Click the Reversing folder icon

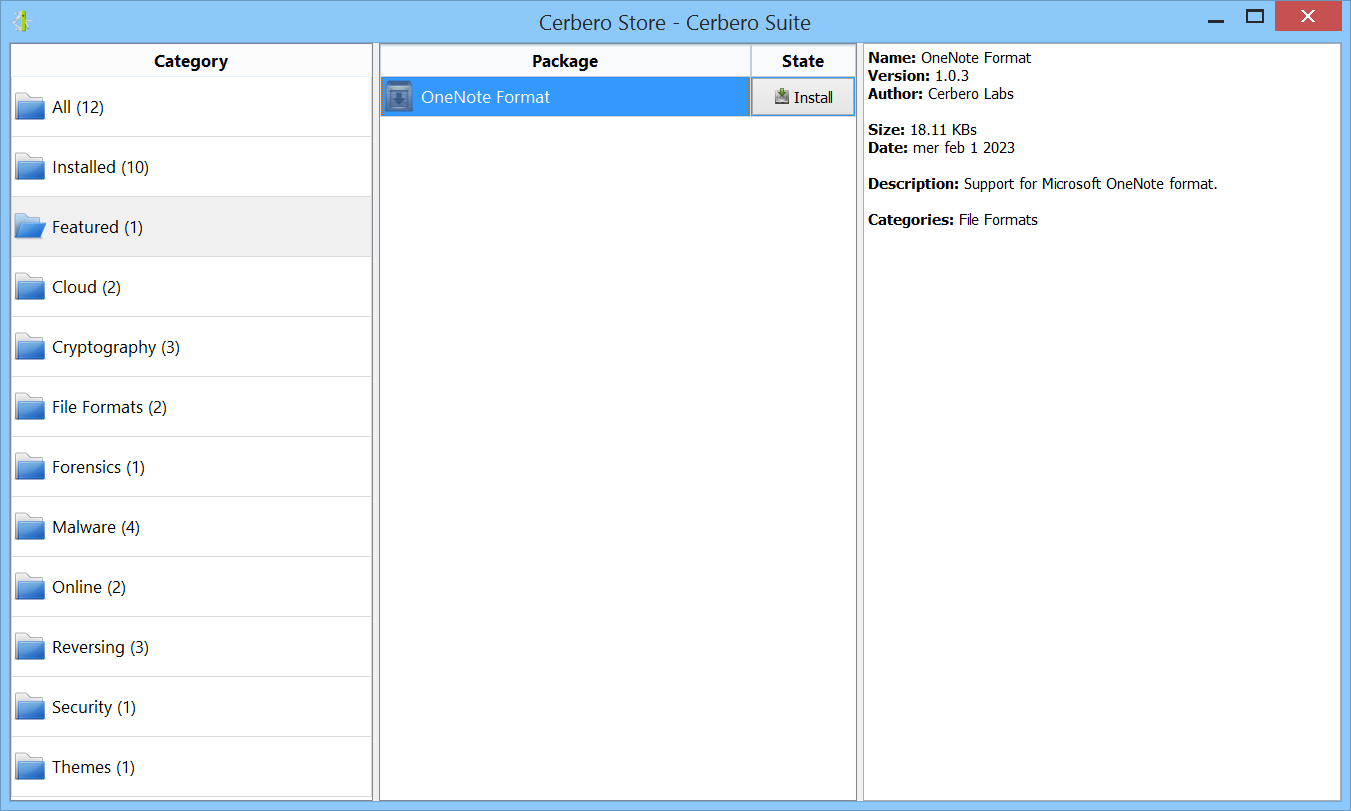coord(30,647)
